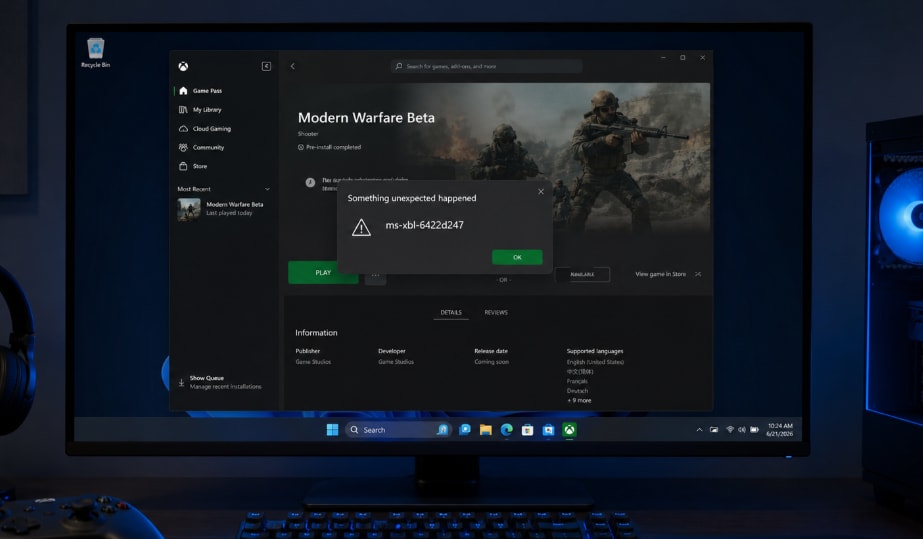
Task: Click the outlined button left of View game in Store
Action: [582, 274]
